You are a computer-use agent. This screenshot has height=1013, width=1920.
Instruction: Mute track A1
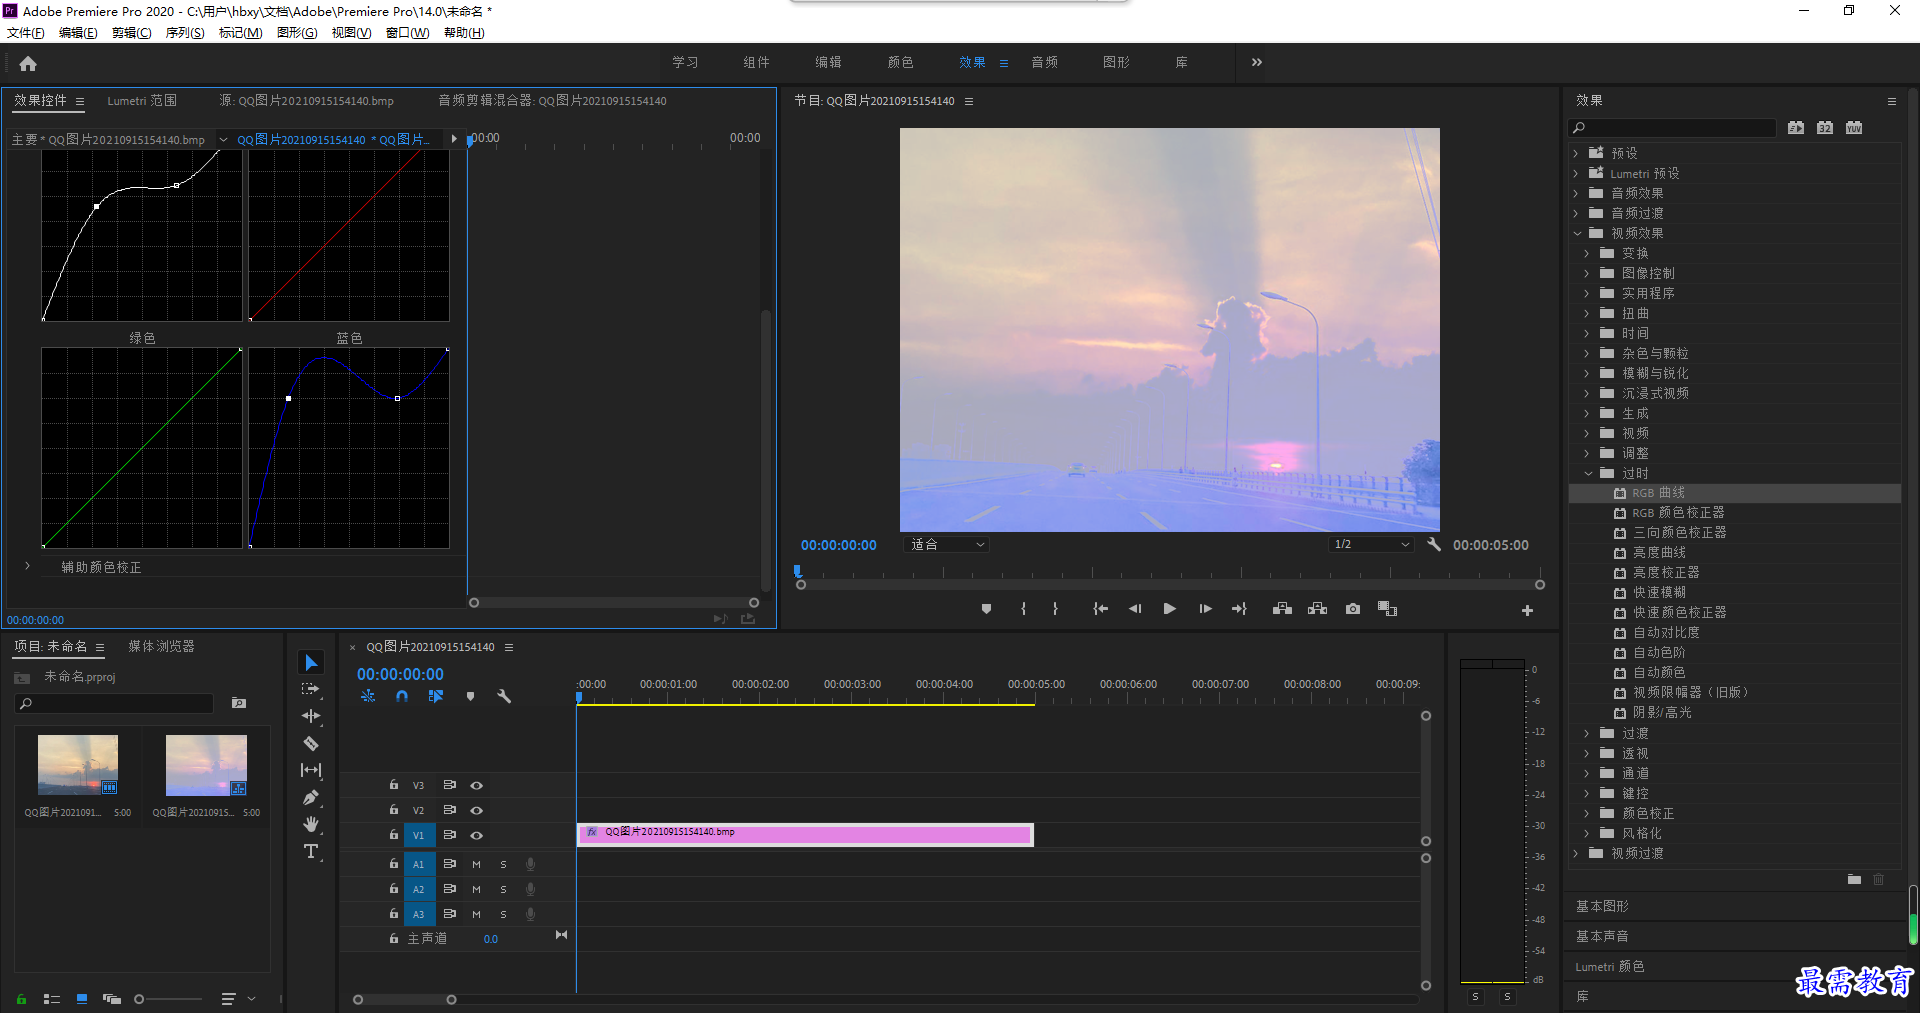476,864
